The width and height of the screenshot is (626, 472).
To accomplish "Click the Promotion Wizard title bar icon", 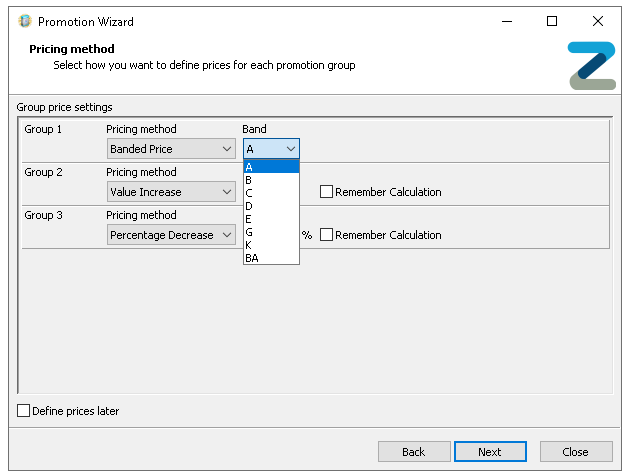I will click(x=25, y=21).
